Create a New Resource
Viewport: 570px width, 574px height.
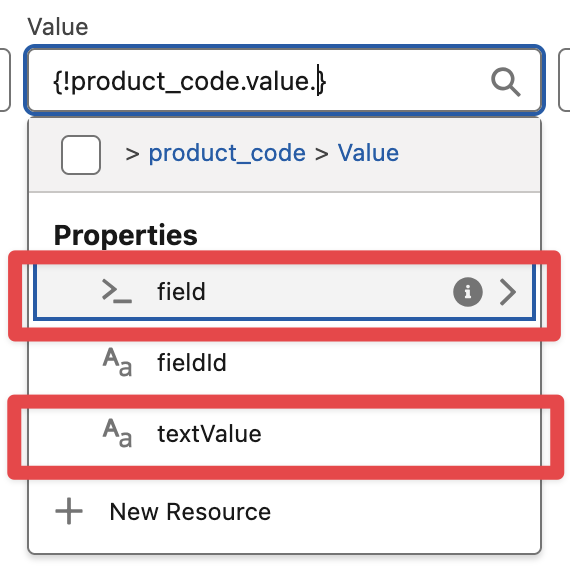[190, 511]
